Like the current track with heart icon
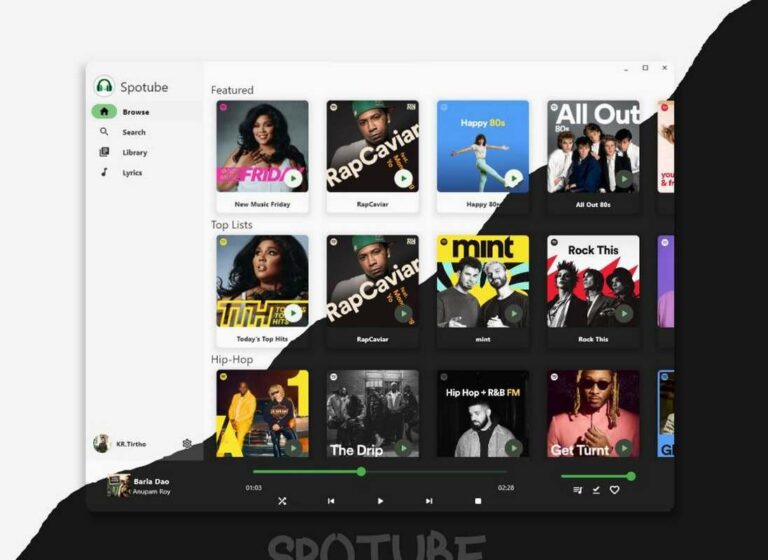The width and height of the screenshot is (768, 560). point(614,490)
